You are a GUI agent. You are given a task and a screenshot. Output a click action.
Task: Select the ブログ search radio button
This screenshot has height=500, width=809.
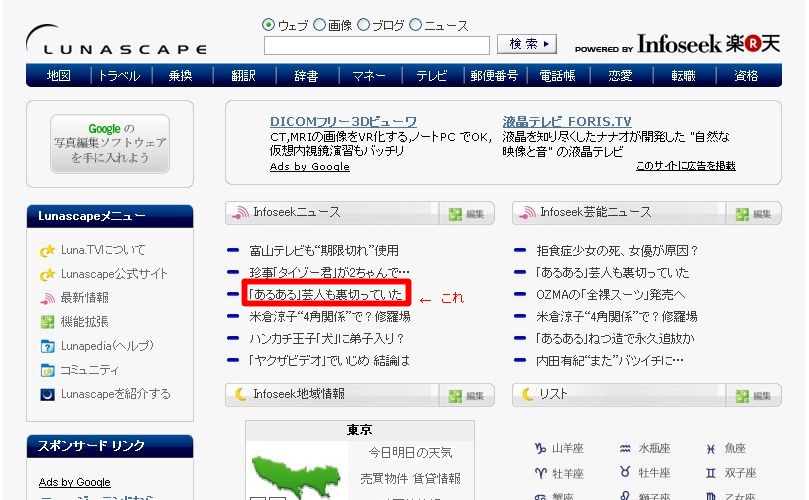coord(364,25)
